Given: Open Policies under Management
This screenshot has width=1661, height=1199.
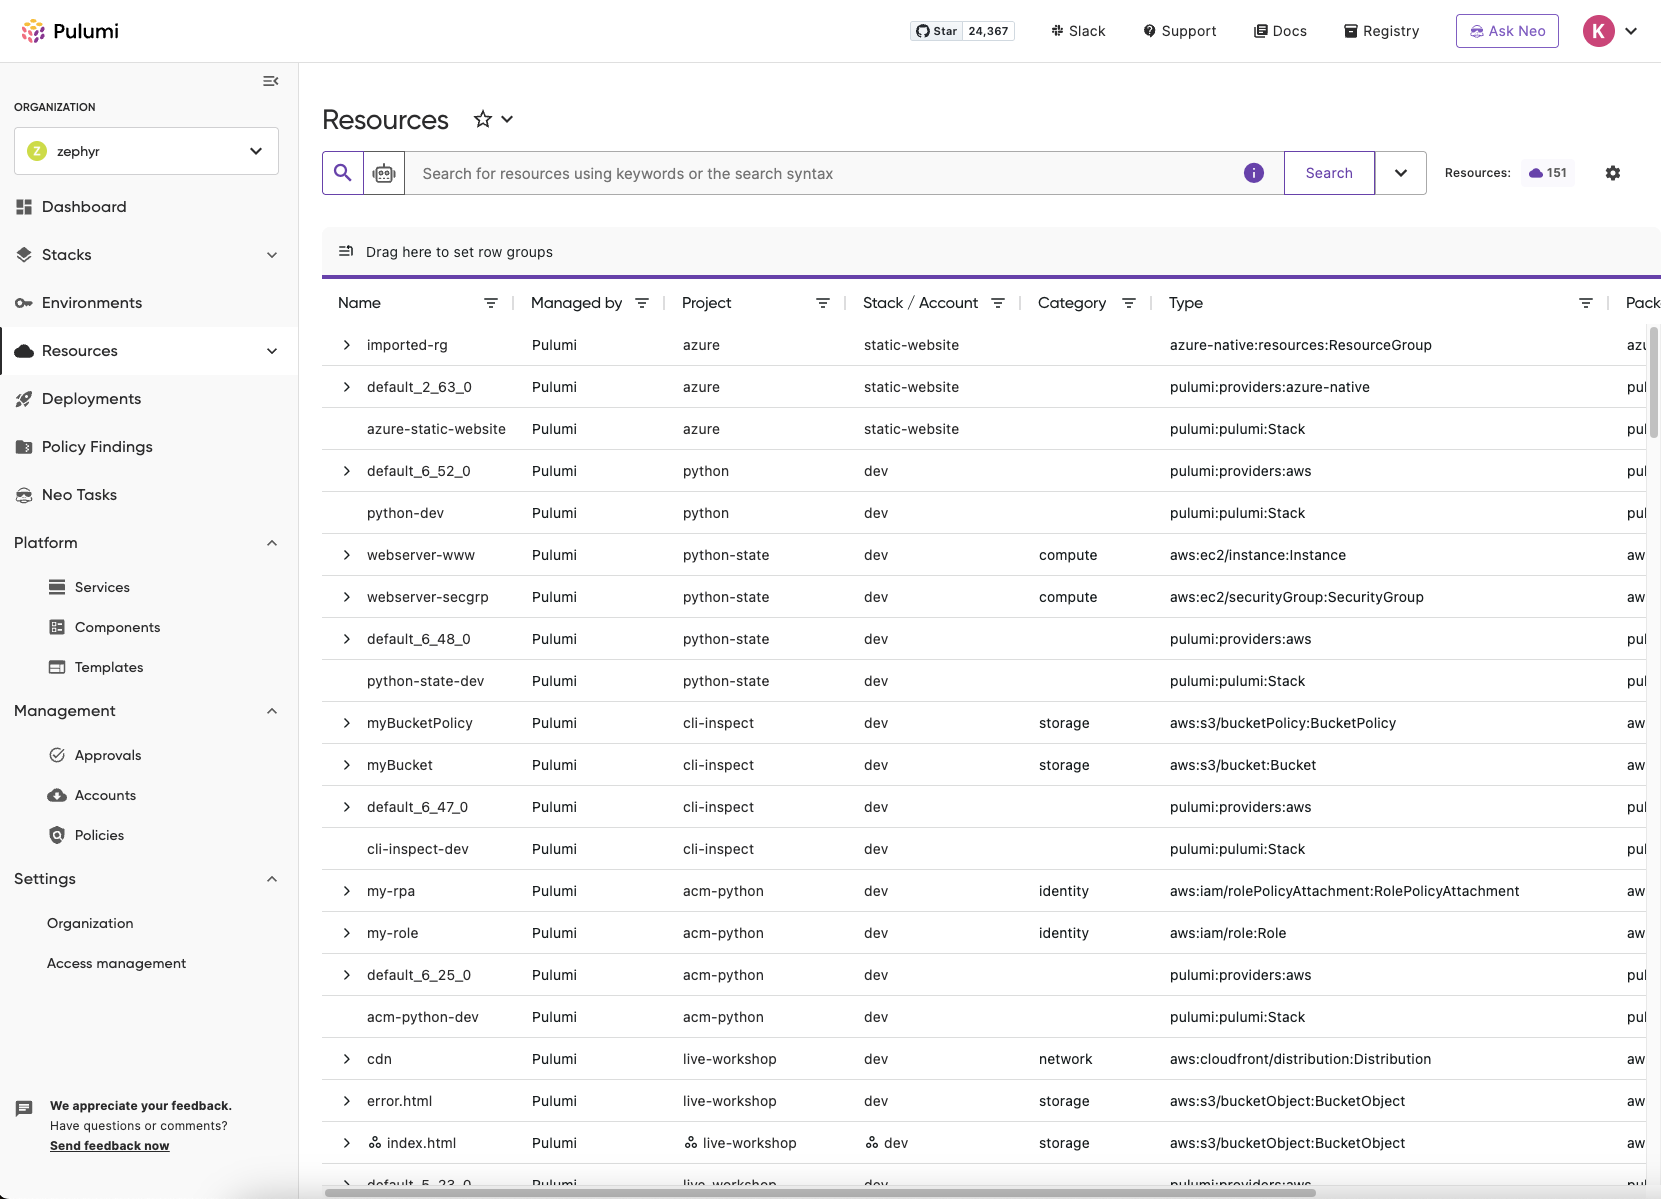Looking at the screenshot, I should [99, 835].
